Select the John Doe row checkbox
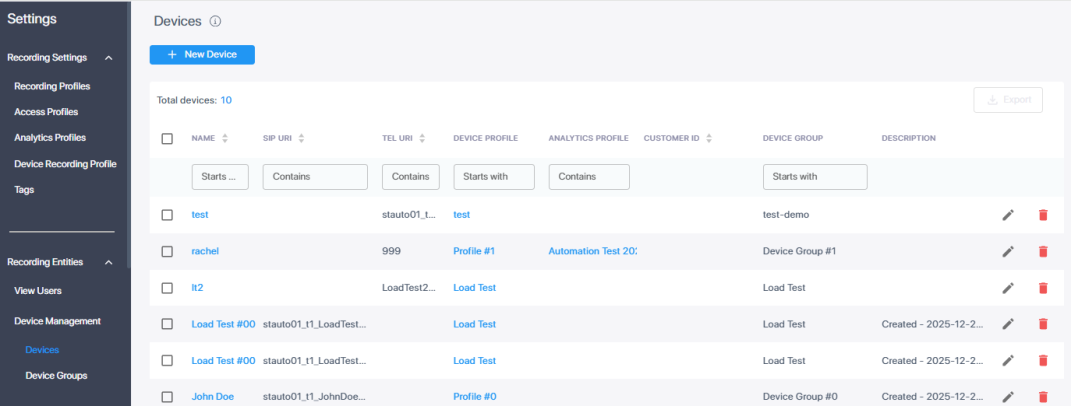The height and width of the screenshot is (406, 1071). click(167, 397)
